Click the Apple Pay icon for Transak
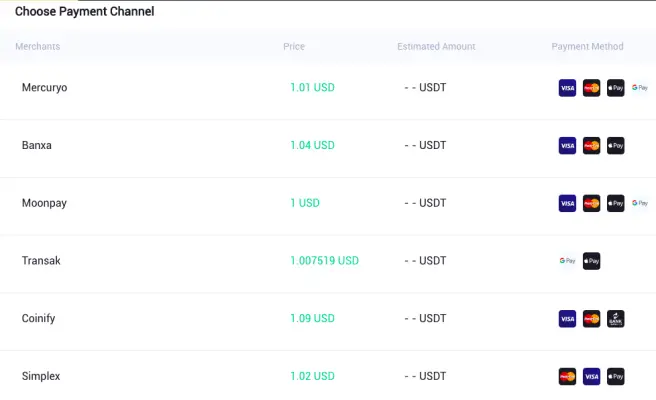656x400 pixels. (x=591, y=261)
